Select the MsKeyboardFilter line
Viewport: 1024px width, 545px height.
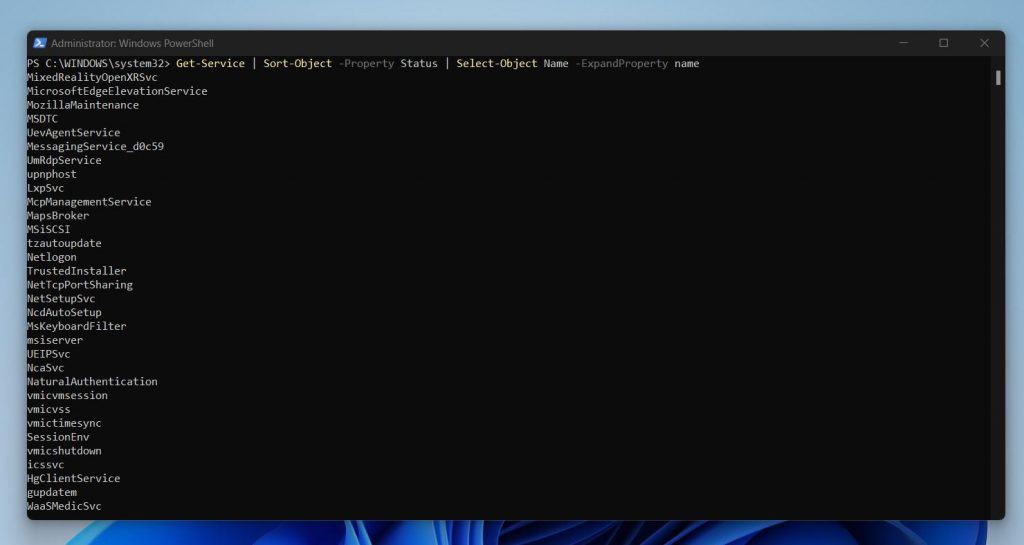(x=76, y=326)
